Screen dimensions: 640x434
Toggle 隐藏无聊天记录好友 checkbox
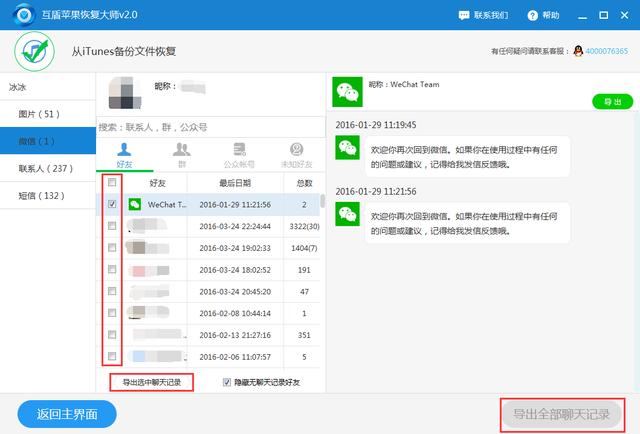click(x=227, y=382)
